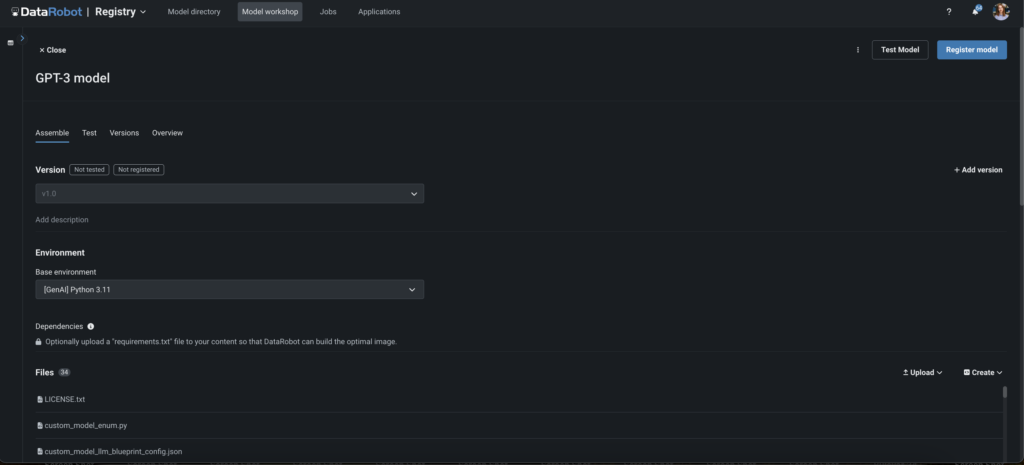Click the help question mark icon
Viewport: 1024px width, 465px height.
pos(949,12)
